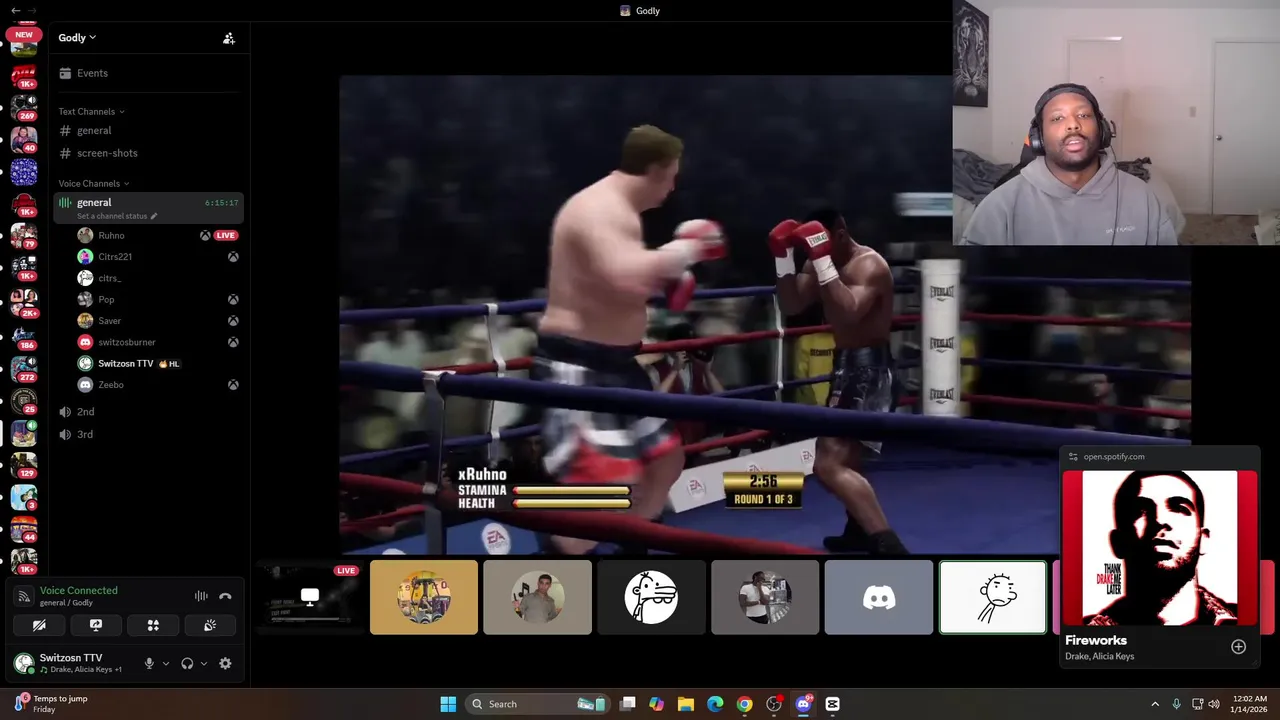Open the NEW server icon in server list
This screenshot has width=1280, height=720.
click(x=24, y=42)
